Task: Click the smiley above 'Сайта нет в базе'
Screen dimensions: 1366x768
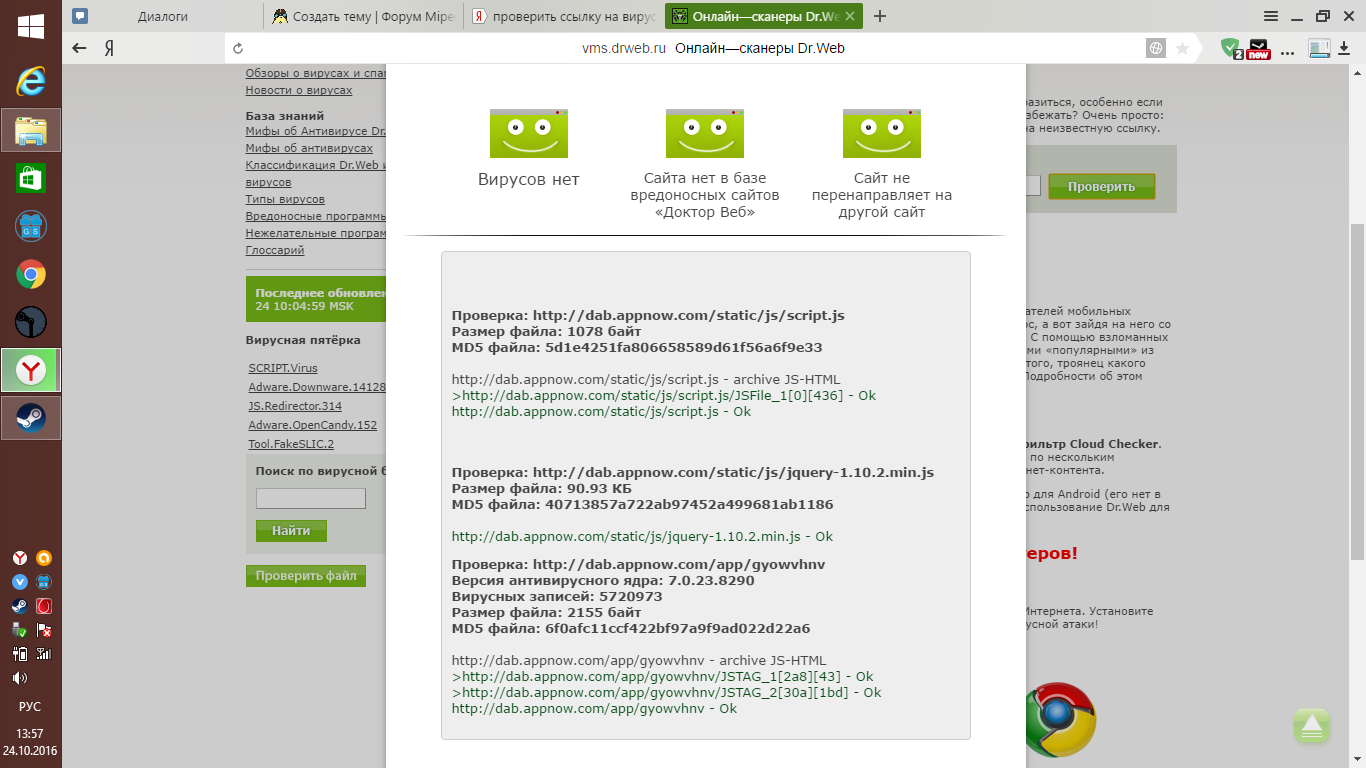Action: (x=705, y=133)
